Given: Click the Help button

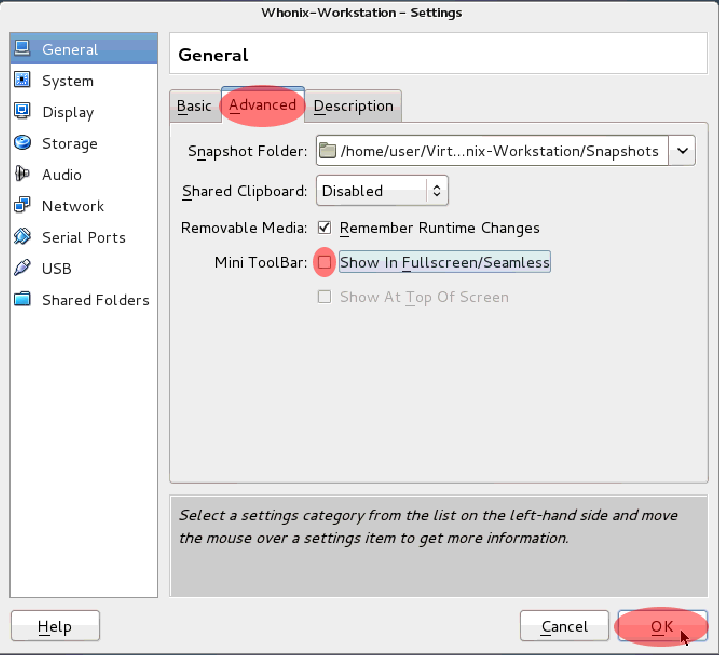Looking at the screenshot, I should (x=55, y=626).
